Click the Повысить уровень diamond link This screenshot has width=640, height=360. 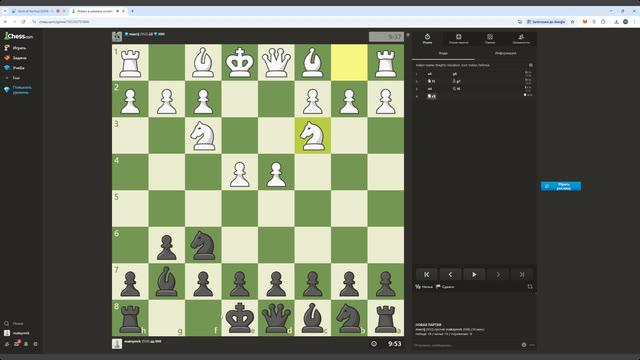[x=18, y=90]
